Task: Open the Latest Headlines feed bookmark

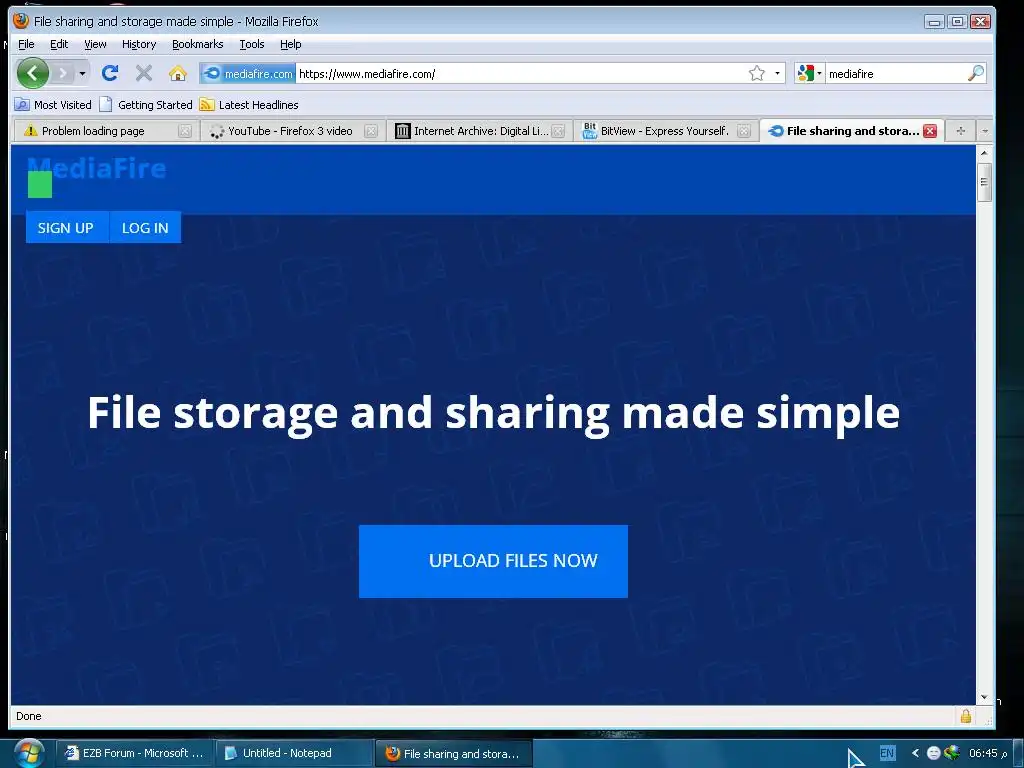Action: pyautogui.click(x=249, y=104)
